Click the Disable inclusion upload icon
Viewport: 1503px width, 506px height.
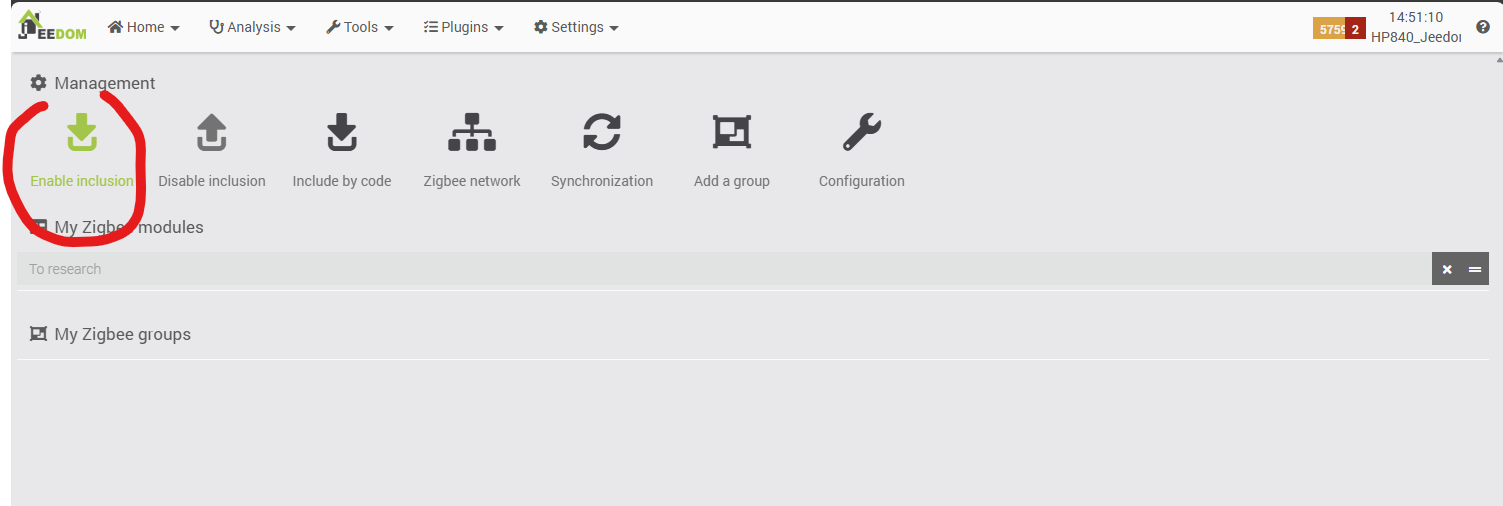point(212,133)
